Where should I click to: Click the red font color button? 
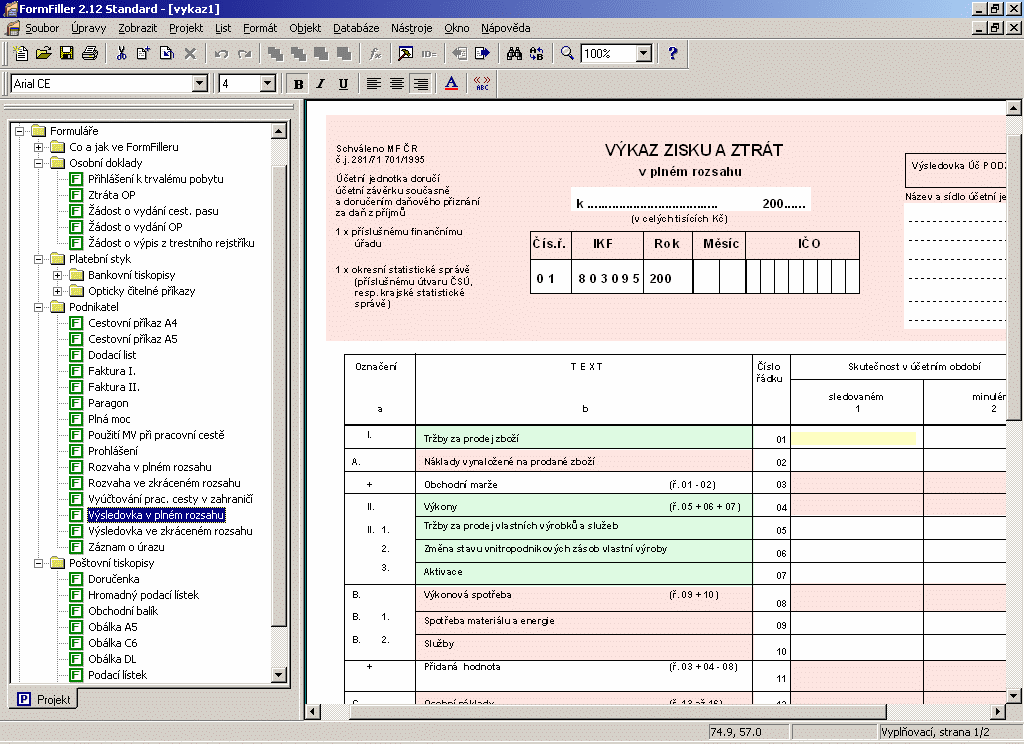(x=450, y=84)
